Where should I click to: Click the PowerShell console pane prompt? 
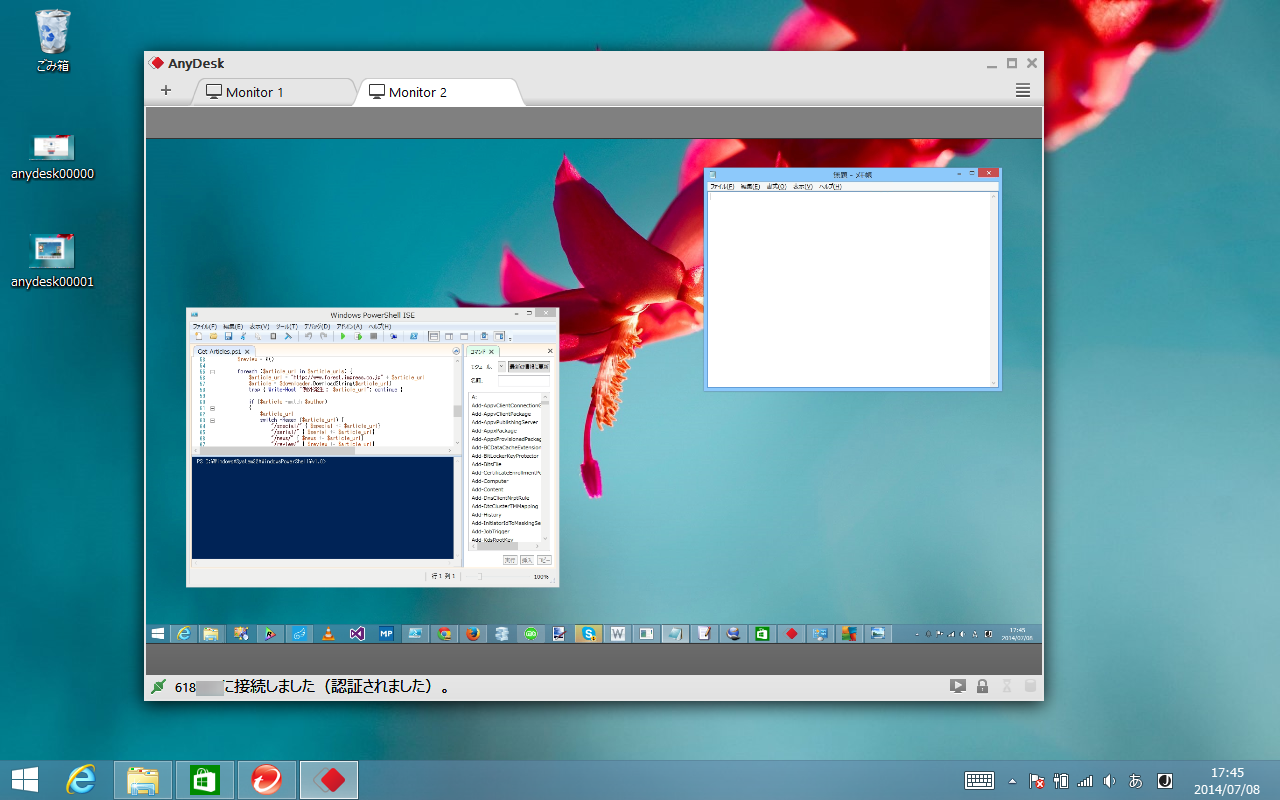click(260, 461)
